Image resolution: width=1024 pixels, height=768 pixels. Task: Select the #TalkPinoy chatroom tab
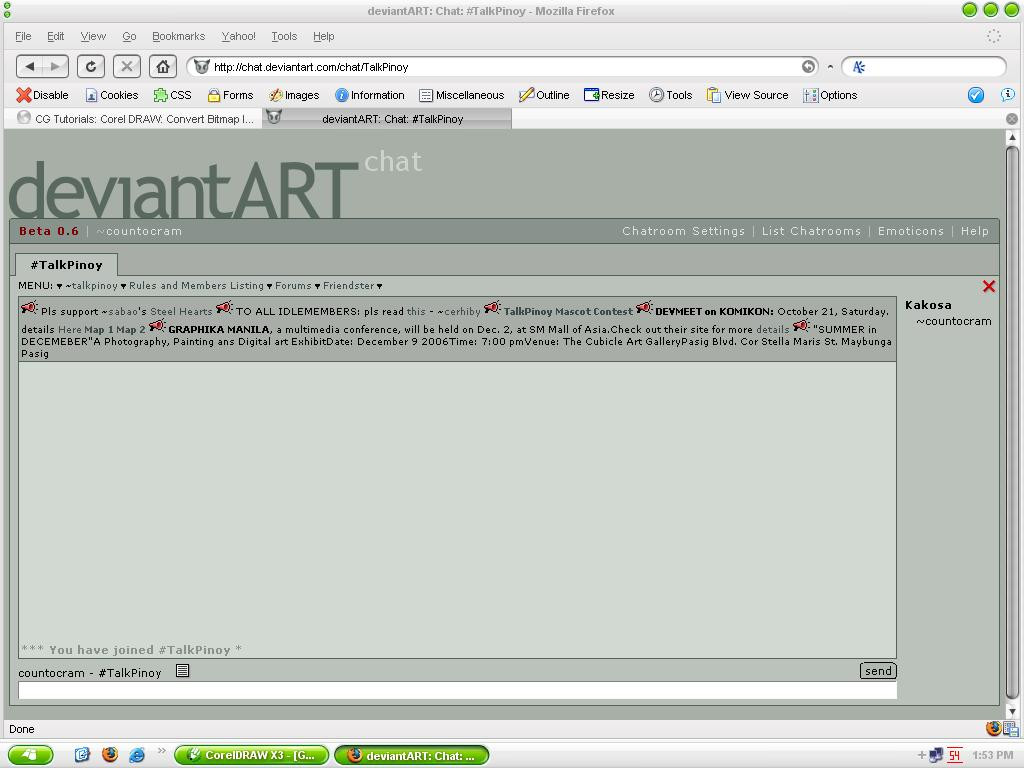(x=67, y=265)
